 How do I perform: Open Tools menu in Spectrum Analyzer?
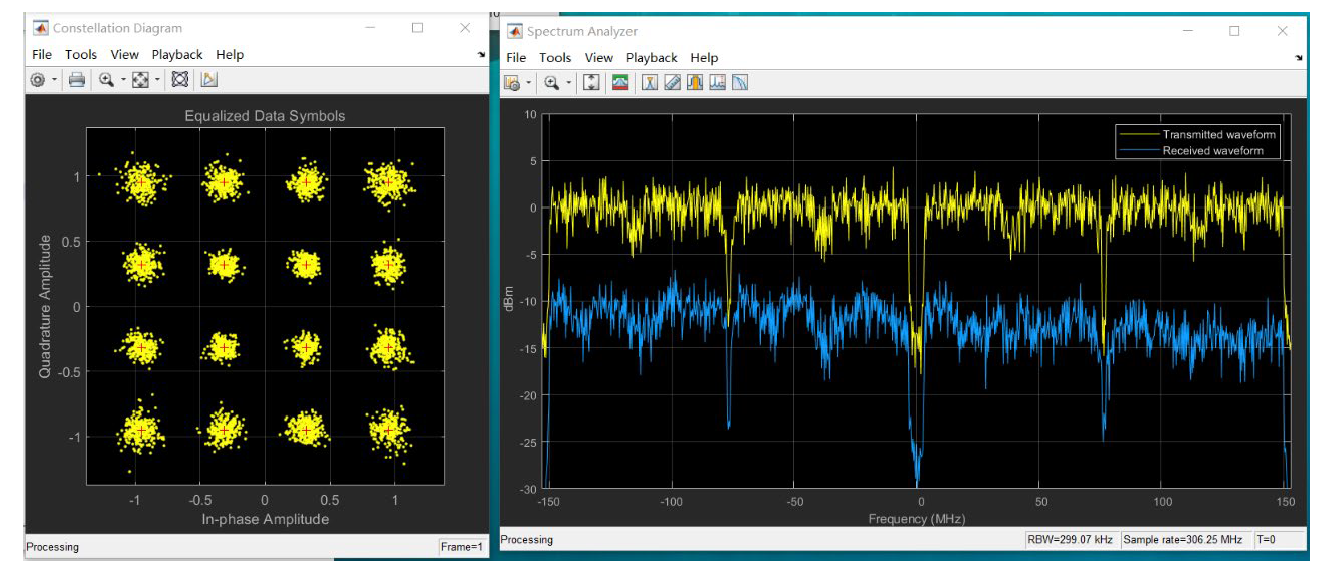555,58
